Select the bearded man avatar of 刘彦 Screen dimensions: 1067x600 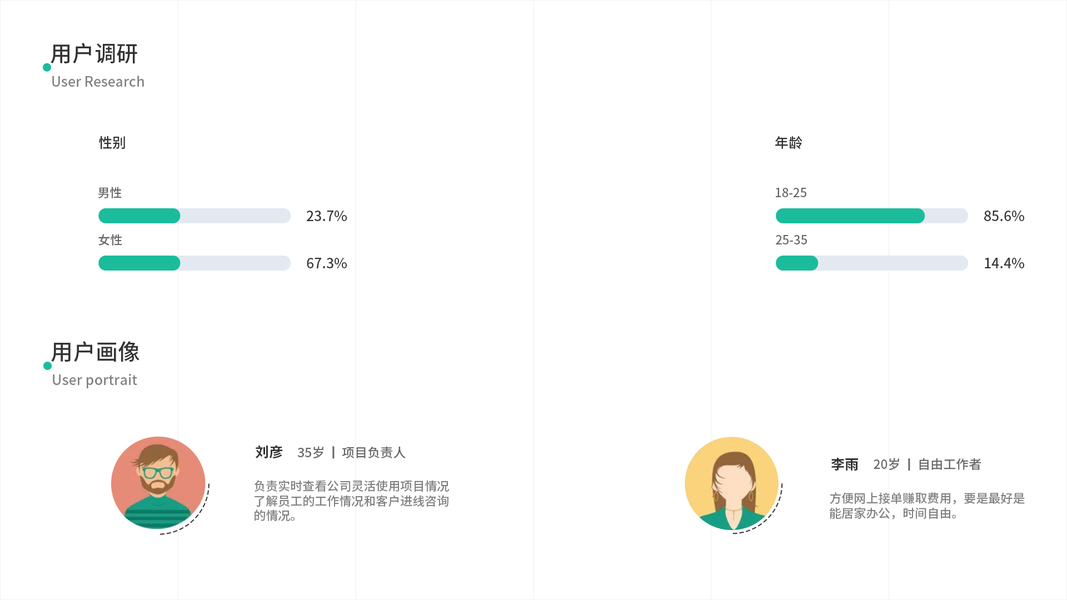(x=158, y=483)
